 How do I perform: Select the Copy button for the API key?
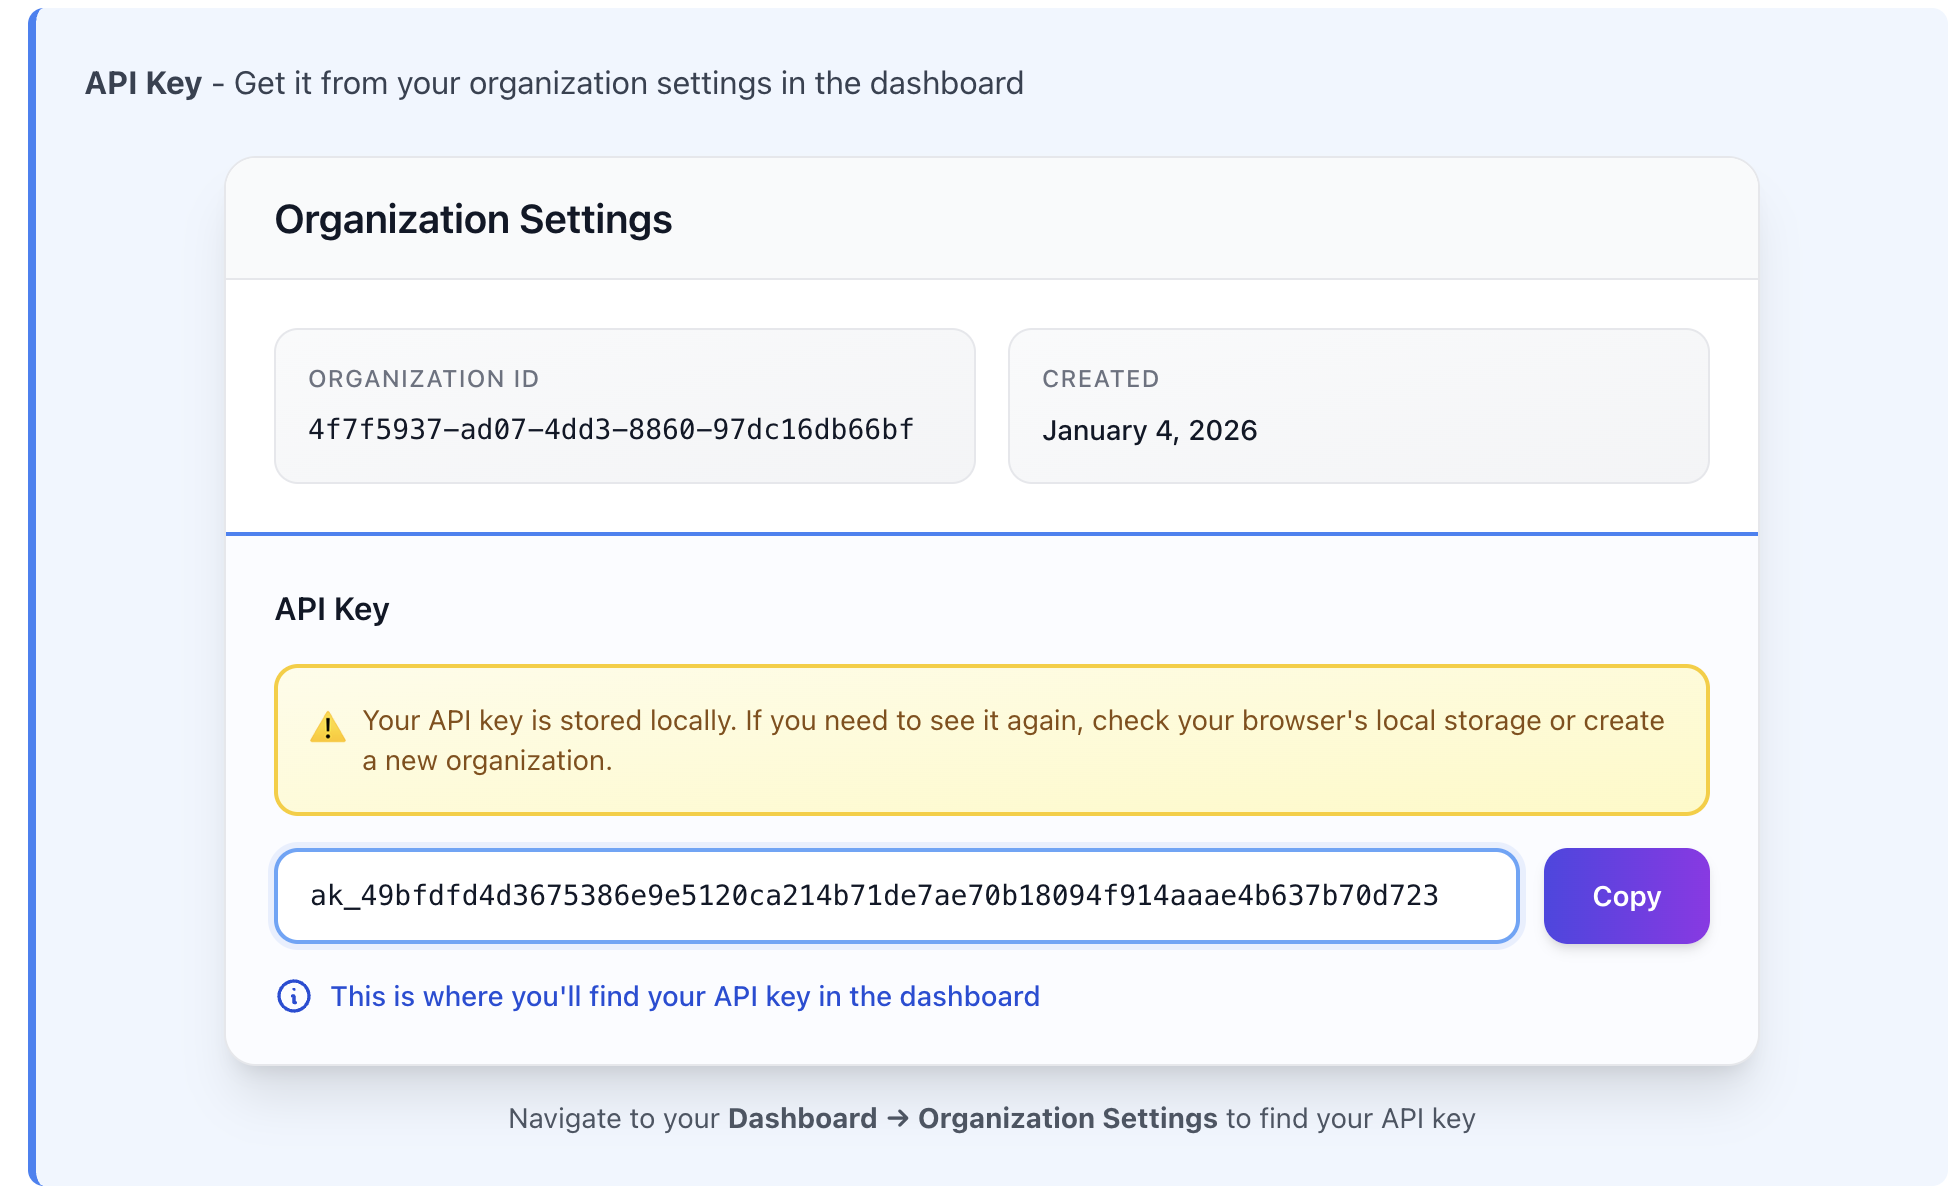pyautogui.click(x=1625, y=896)
